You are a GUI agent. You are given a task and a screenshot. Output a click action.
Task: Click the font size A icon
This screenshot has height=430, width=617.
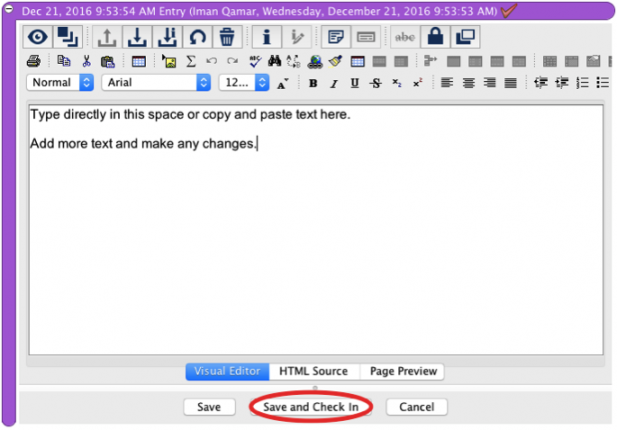282,84
